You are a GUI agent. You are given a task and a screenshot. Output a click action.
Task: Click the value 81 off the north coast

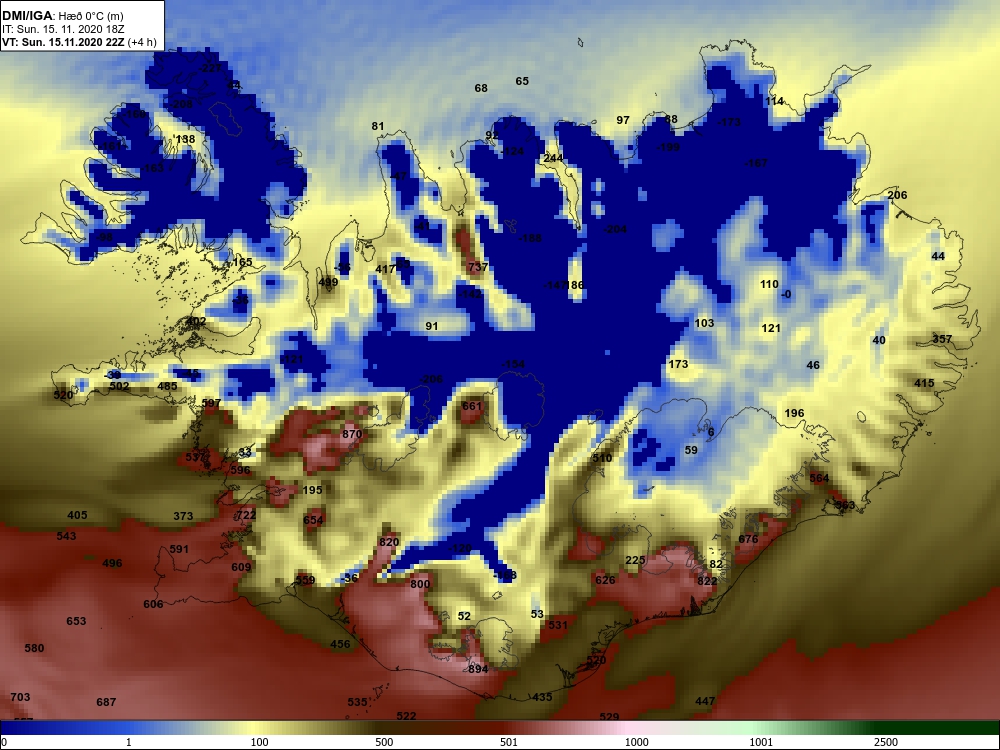pyautogui.click(x=378, y=126)
